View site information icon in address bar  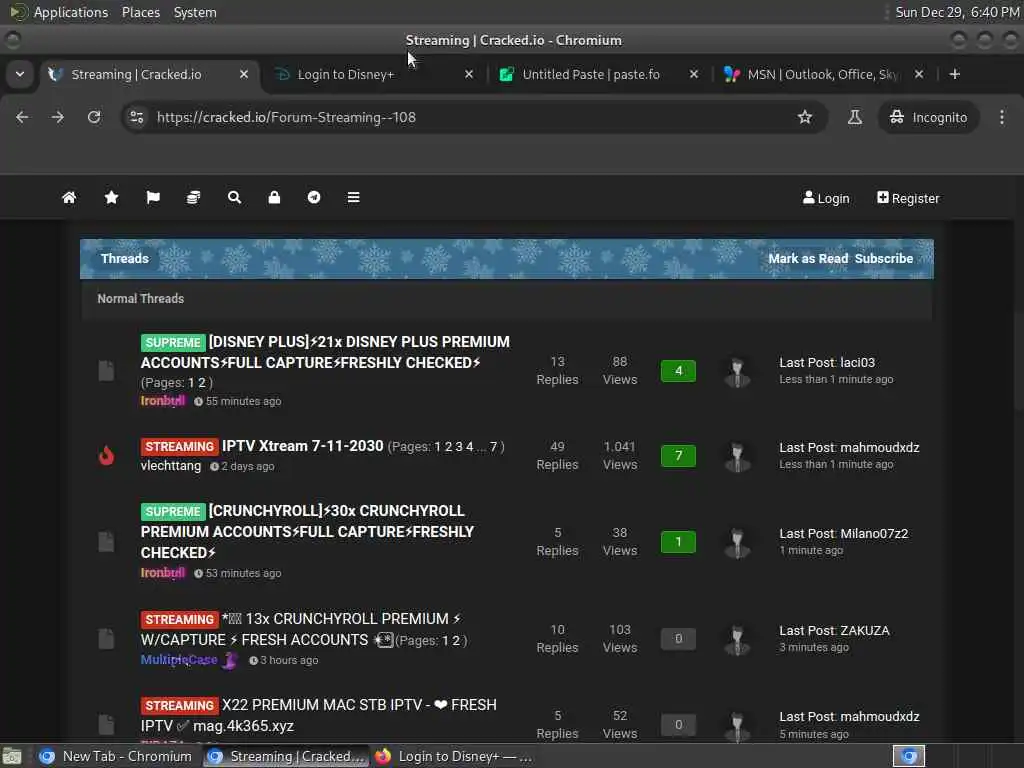(x=136, y=117)
